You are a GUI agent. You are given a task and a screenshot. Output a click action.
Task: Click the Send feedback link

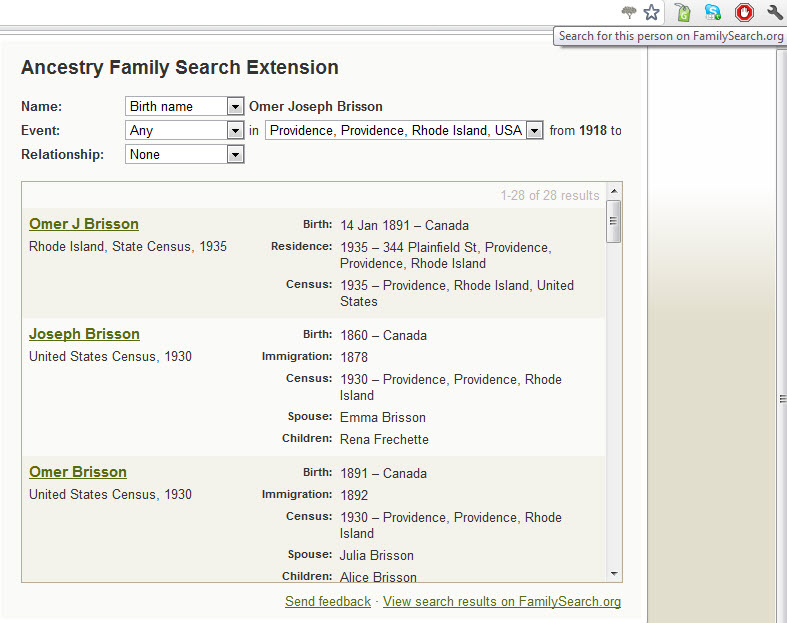pos(328,601)
